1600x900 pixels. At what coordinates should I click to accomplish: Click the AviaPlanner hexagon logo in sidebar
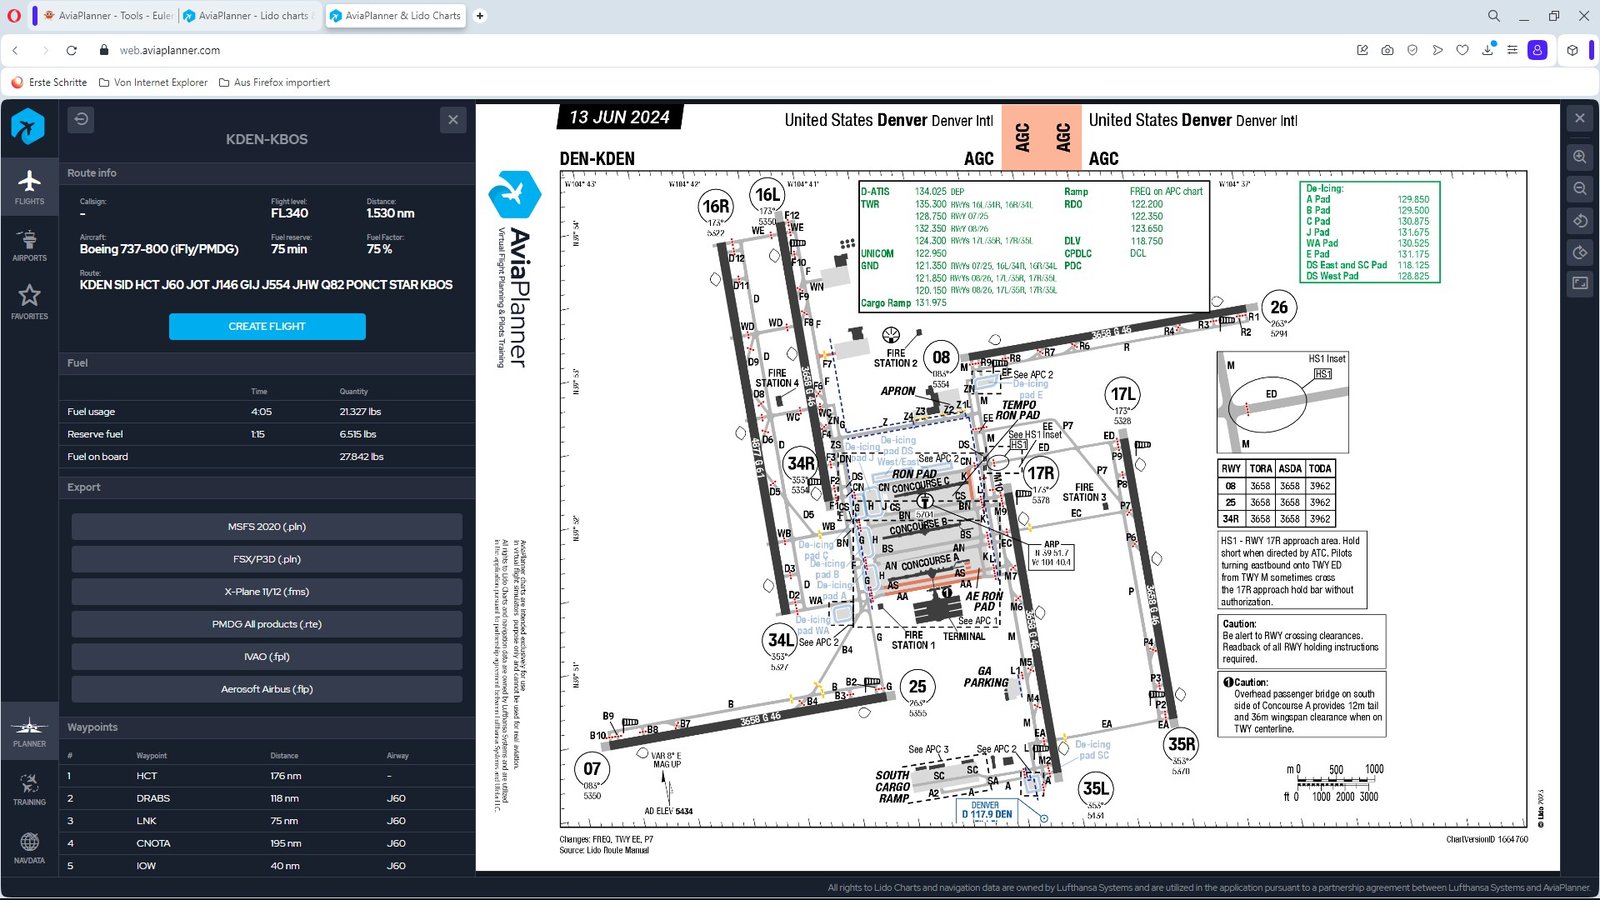[28, 127]
